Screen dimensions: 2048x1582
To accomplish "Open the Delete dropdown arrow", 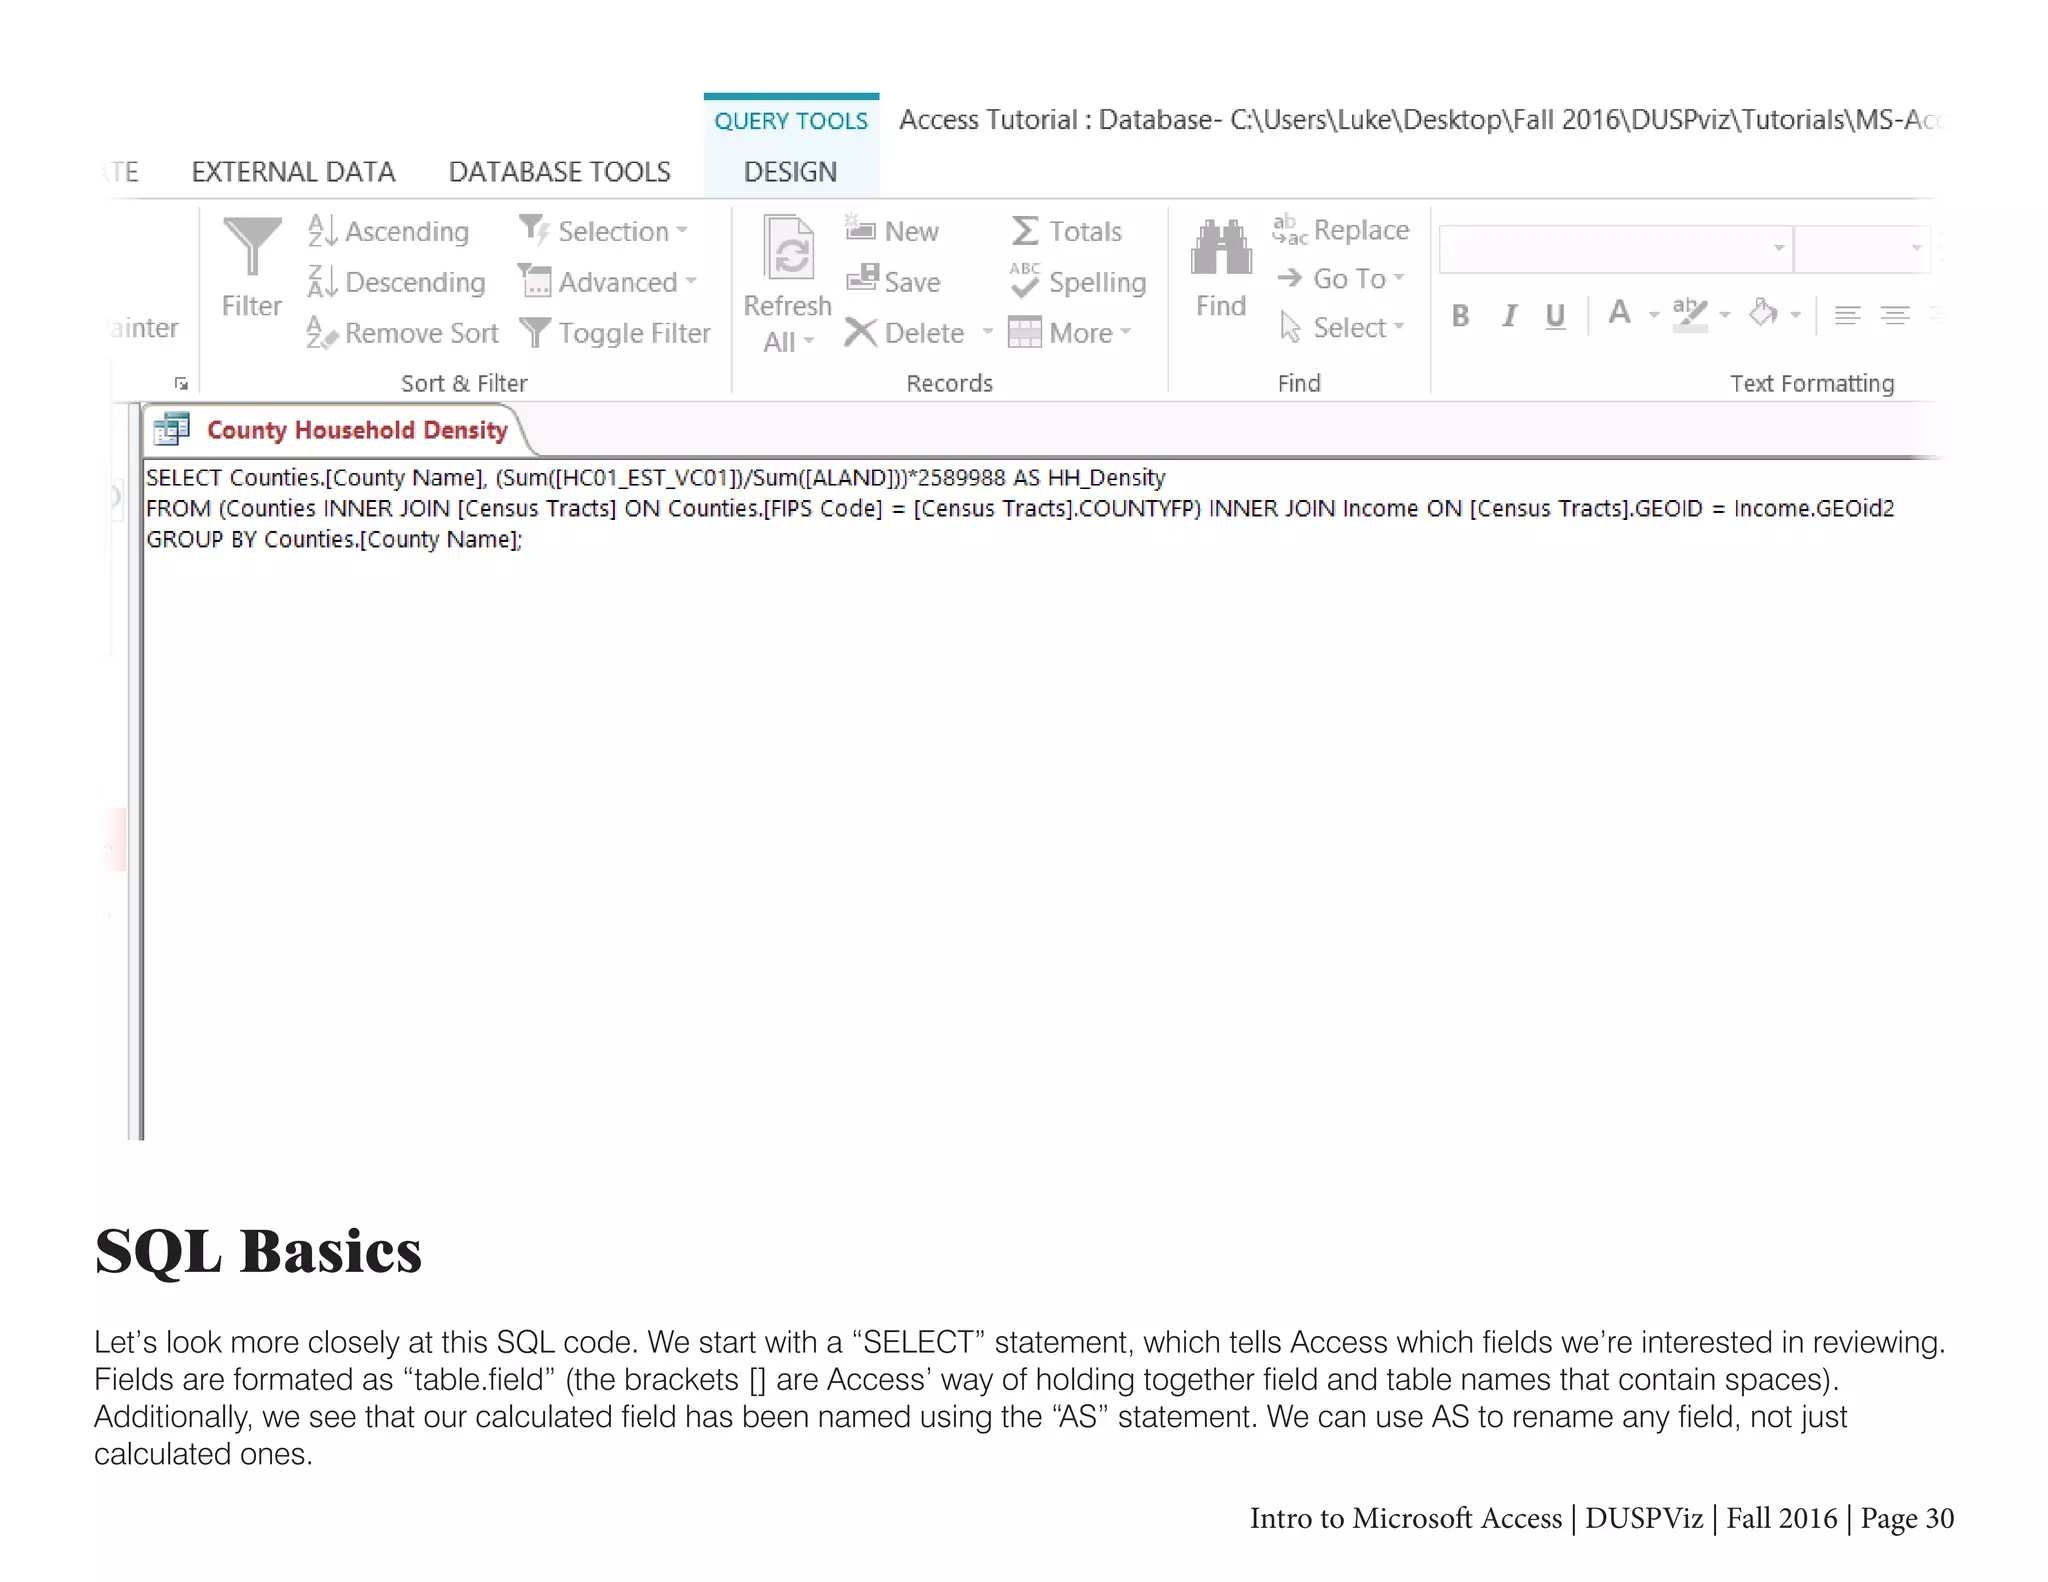I will [x=987, y=332].
